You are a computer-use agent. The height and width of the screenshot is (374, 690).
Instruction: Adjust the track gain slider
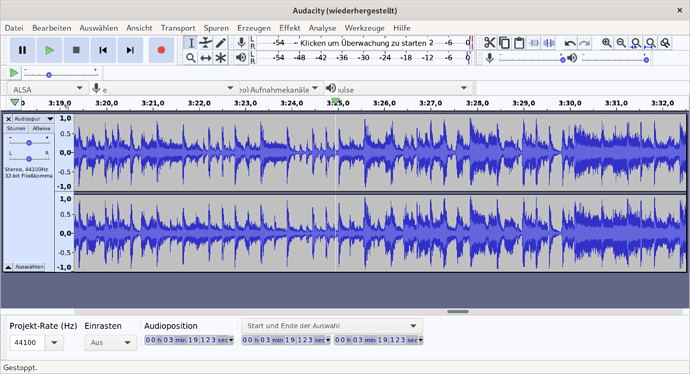point(29,142)
